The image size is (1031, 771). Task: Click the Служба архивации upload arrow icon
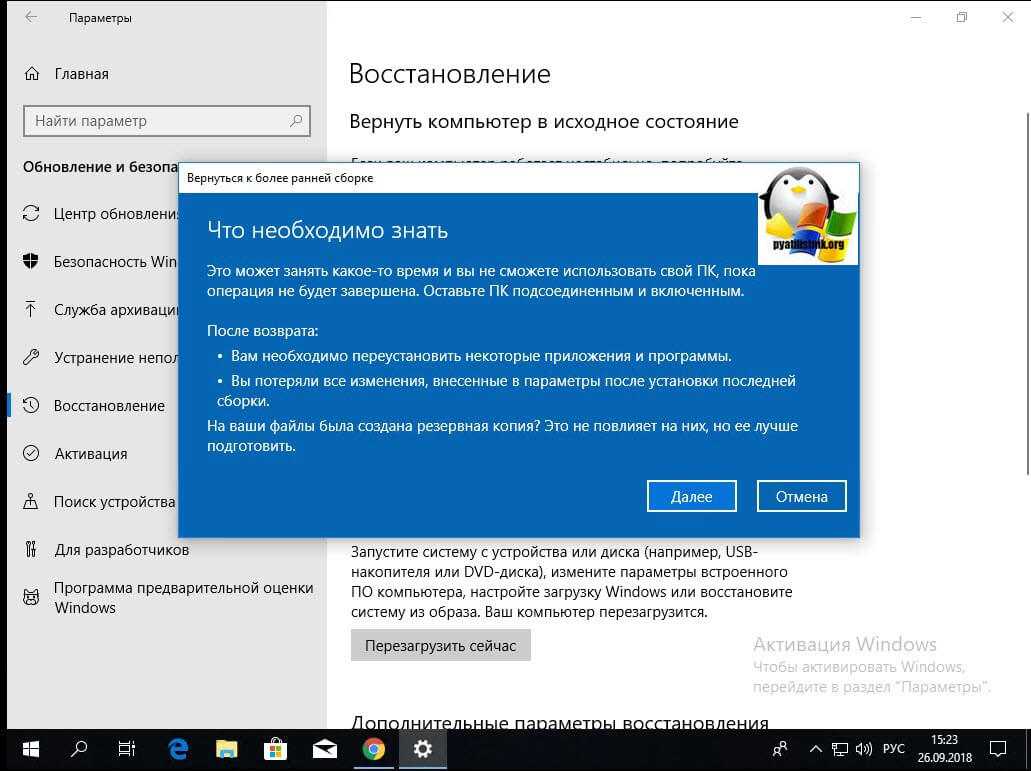[x=31, y=309]
